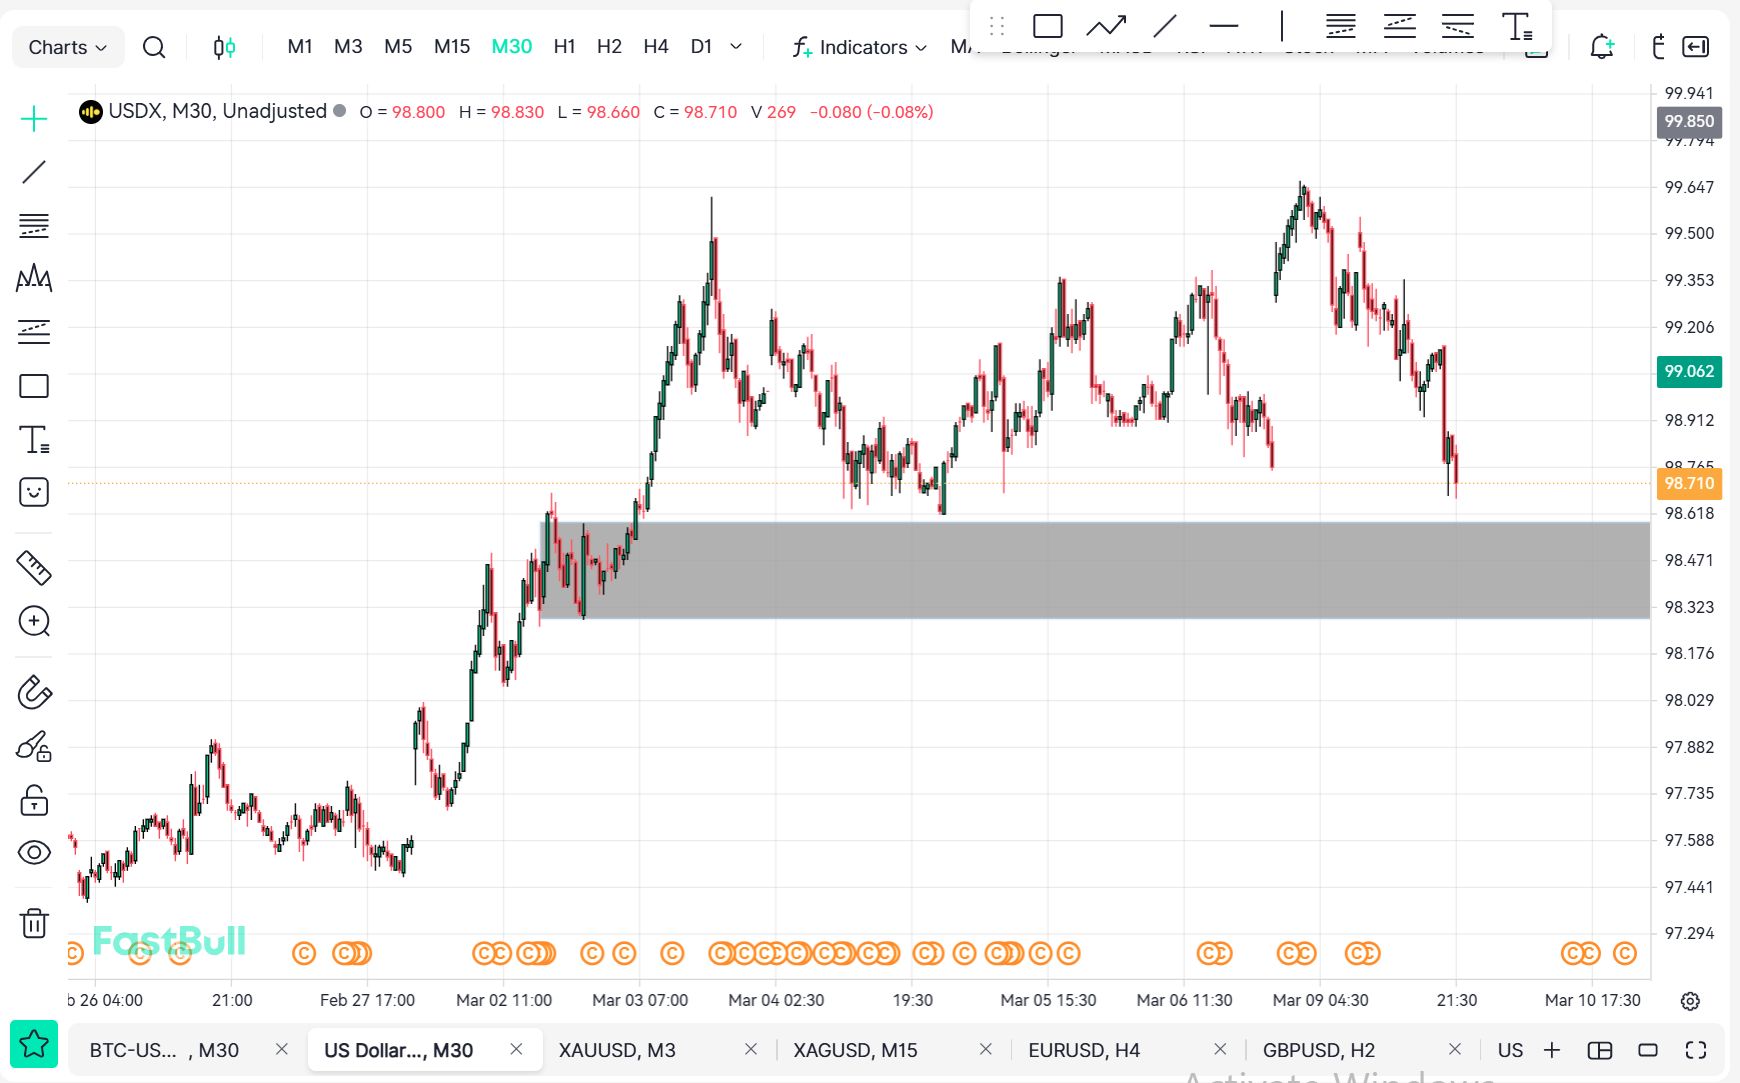Image resolution: width=1740 pixels, height=1083 pixels.
Task: Select the M15 timeframe button
Action: [x=452, y=47]
